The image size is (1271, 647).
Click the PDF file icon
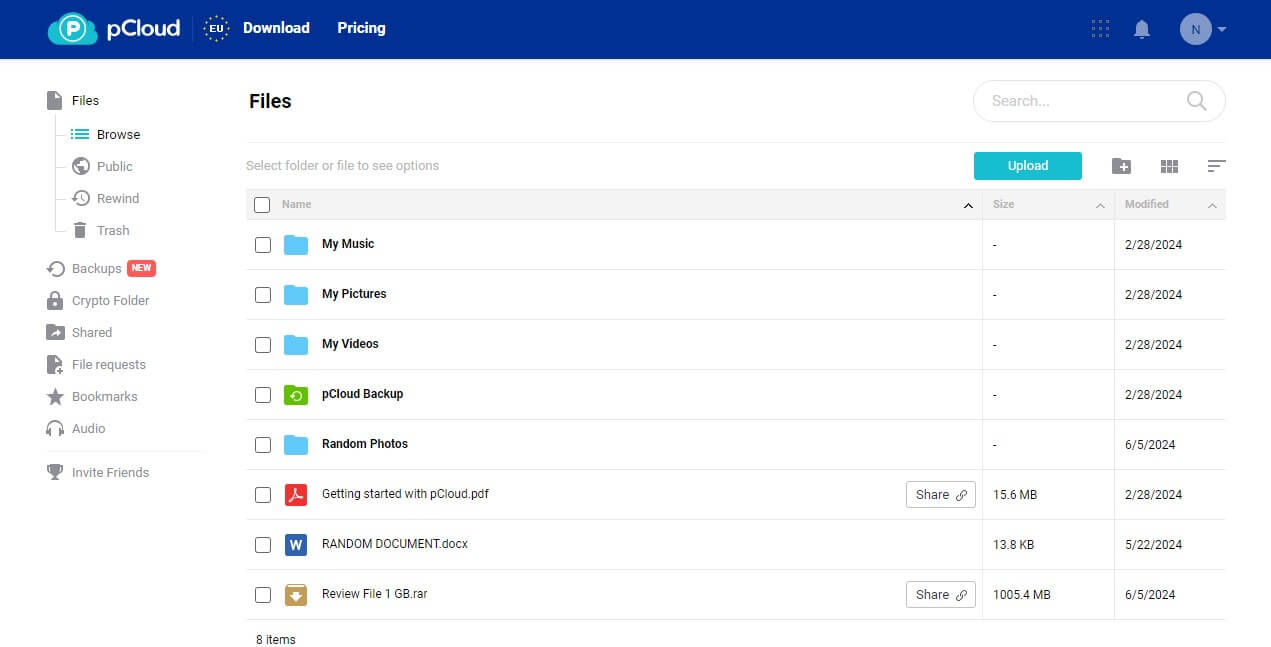295,495
